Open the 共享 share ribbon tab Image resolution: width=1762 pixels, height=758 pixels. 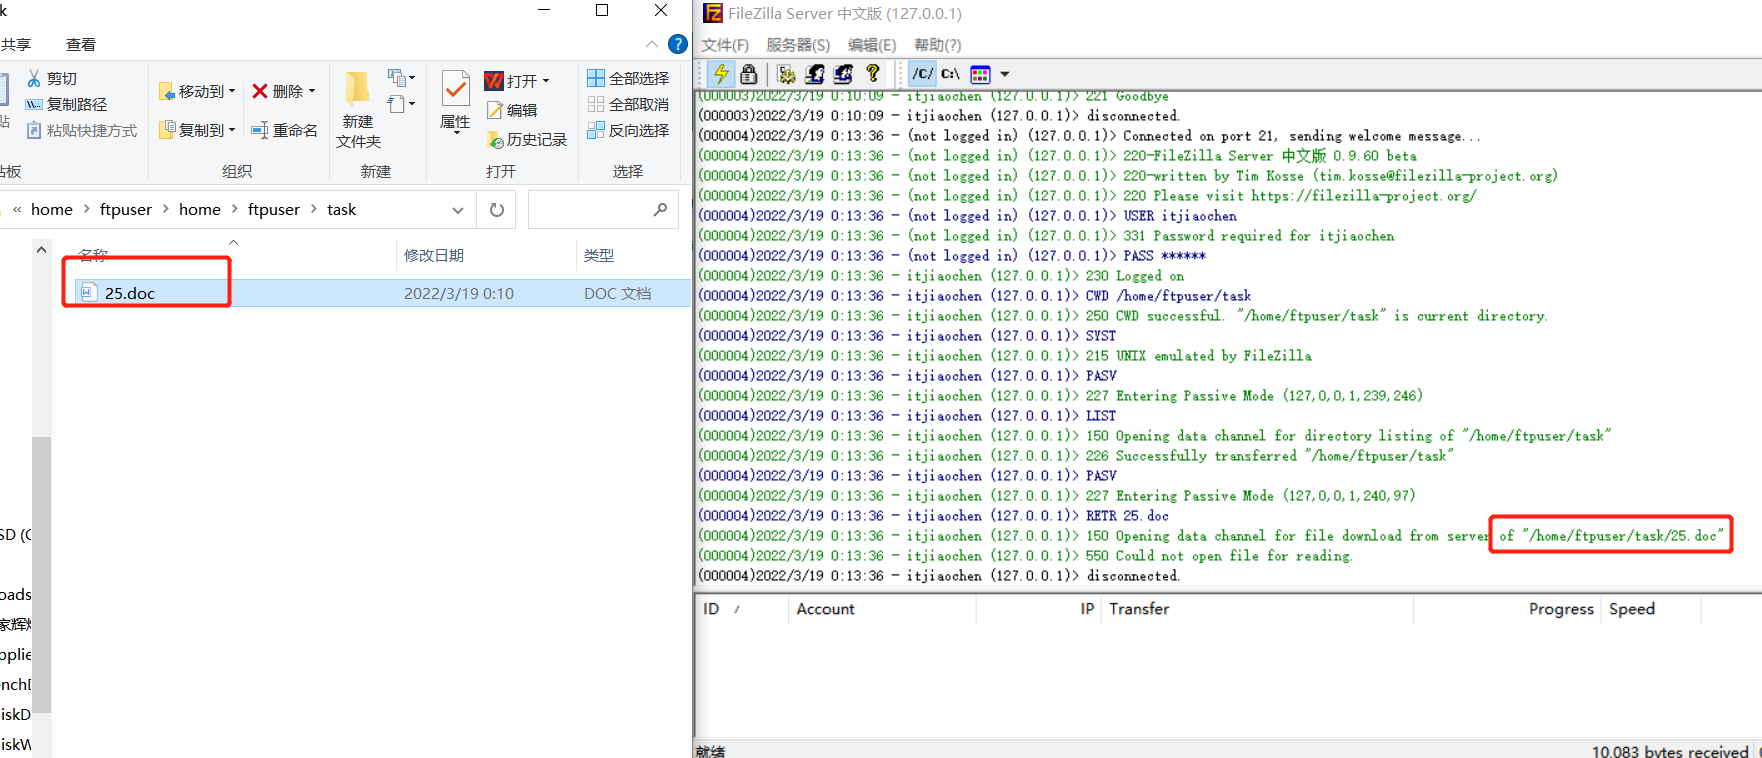16,44
